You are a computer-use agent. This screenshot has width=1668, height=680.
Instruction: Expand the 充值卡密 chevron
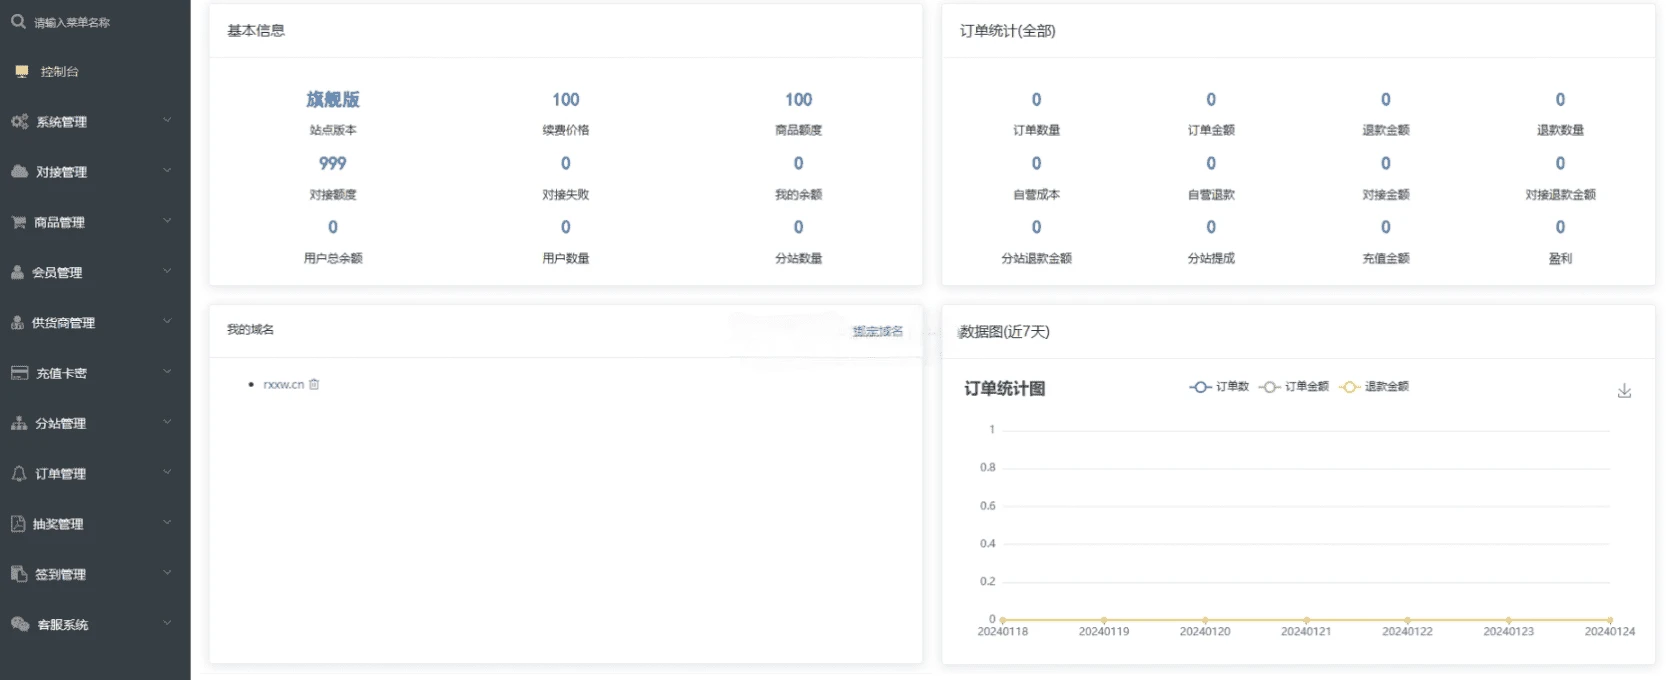point(167,372)
